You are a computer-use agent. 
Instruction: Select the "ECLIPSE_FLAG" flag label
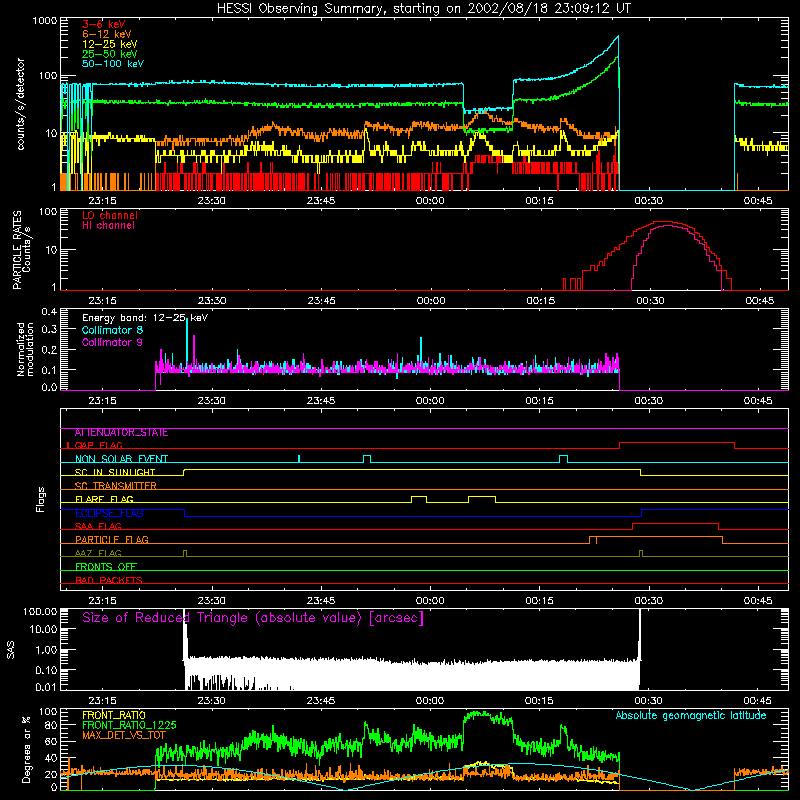pos(109,513)
